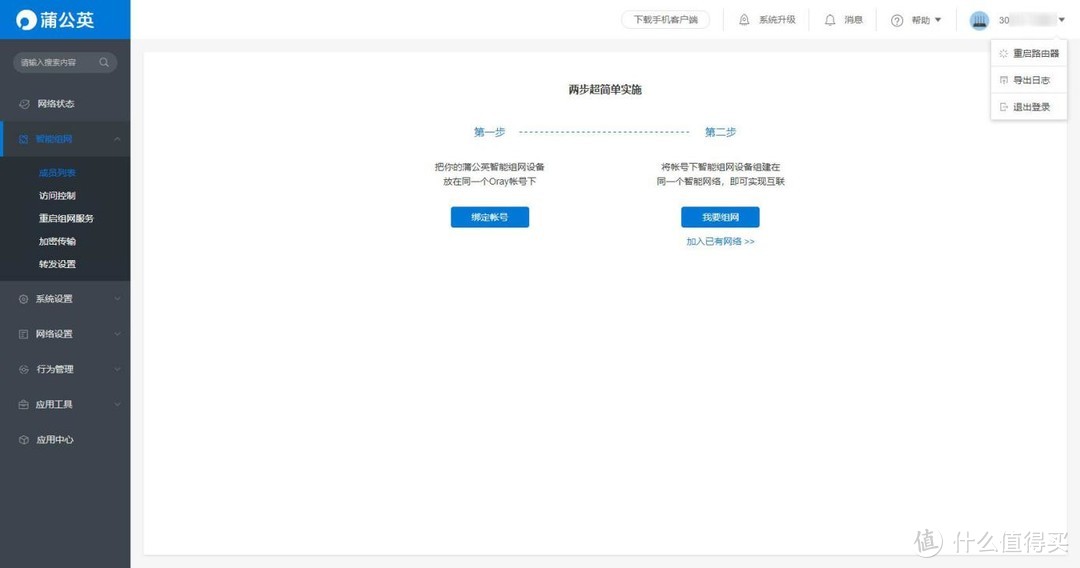Open 访问控制 submenu item
Image resolution: width=1080 pixels, height=568 pixels.
[57, 196]
